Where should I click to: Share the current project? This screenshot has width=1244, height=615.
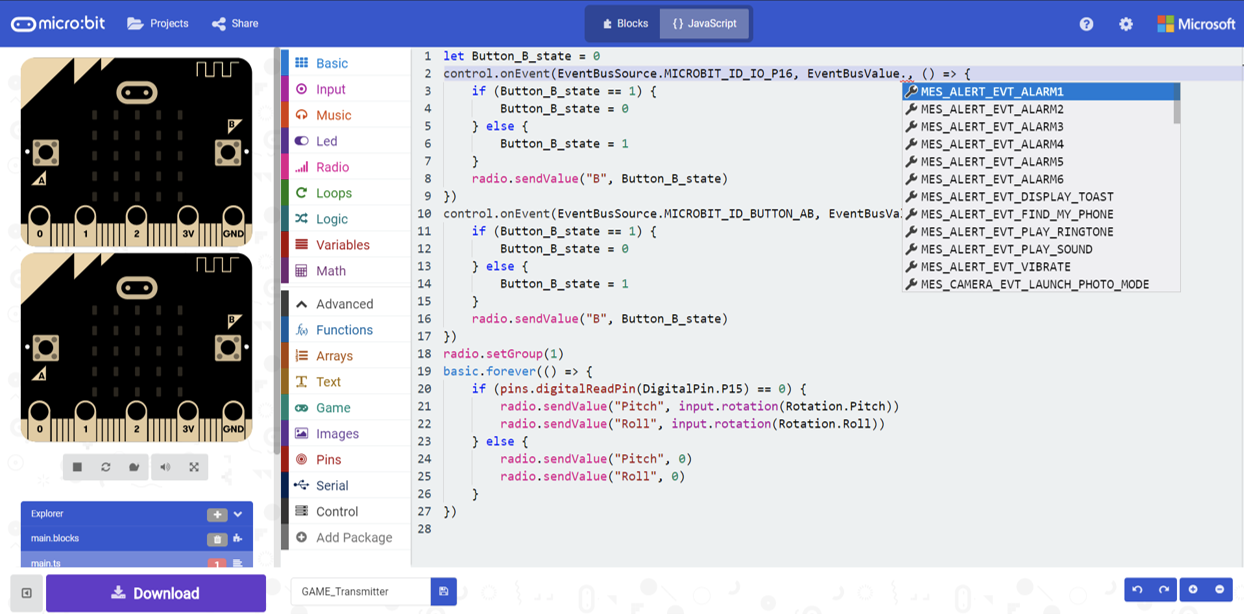pyautogui.click(x=235, y=24)
